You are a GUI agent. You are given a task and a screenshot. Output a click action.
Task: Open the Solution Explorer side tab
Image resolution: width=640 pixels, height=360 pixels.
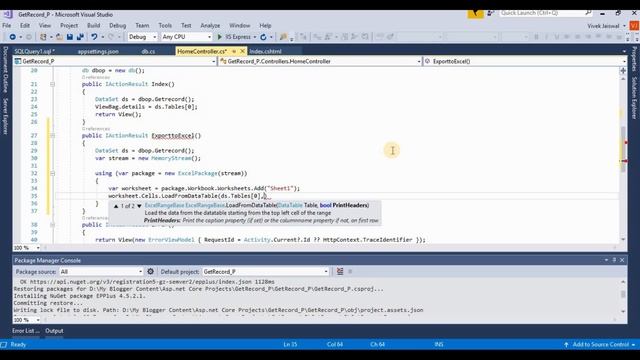pos(634,98)
